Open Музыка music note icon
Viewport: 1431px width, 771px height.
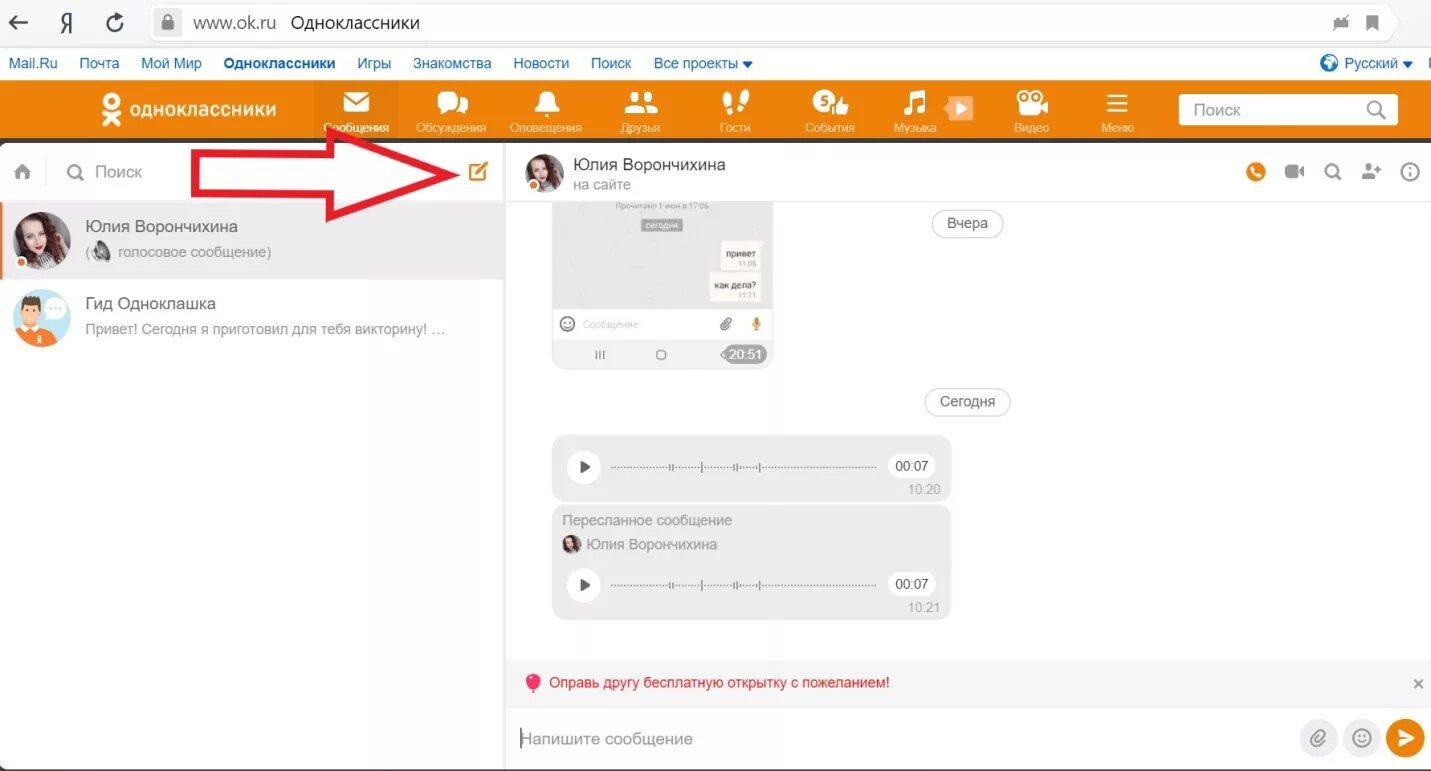click(914, 110)
